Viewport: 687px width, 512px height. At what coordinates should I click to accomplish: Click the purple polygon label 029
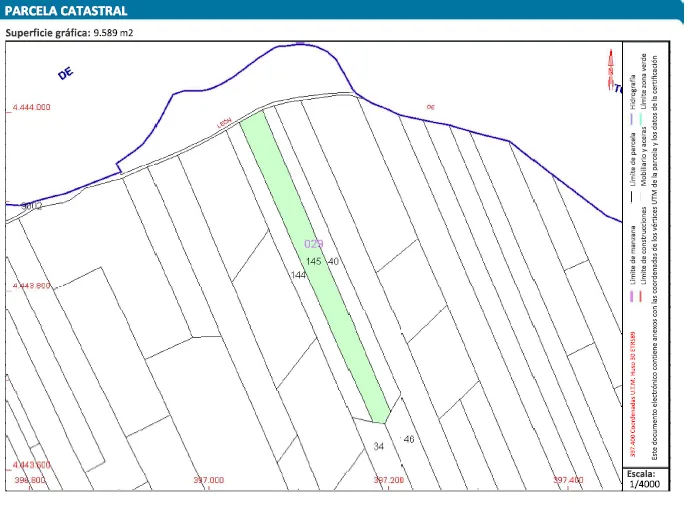(x=313, y=244)
